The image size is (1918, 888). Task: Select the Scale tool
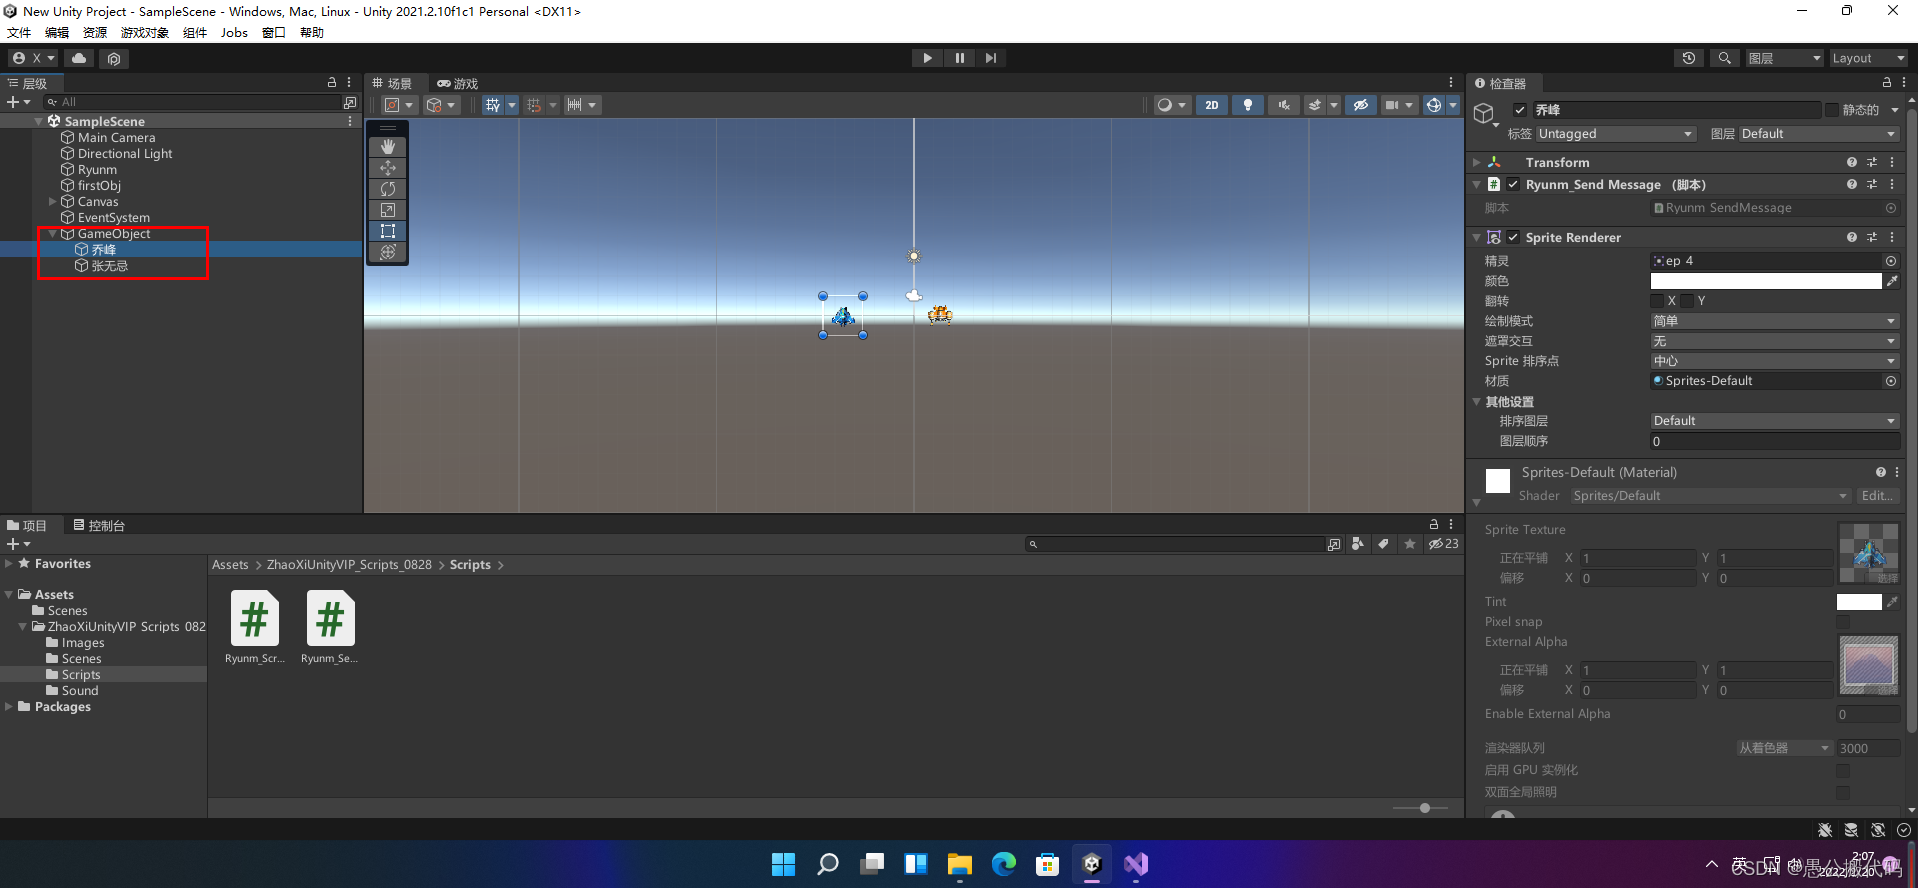click(x=388, y=210)
